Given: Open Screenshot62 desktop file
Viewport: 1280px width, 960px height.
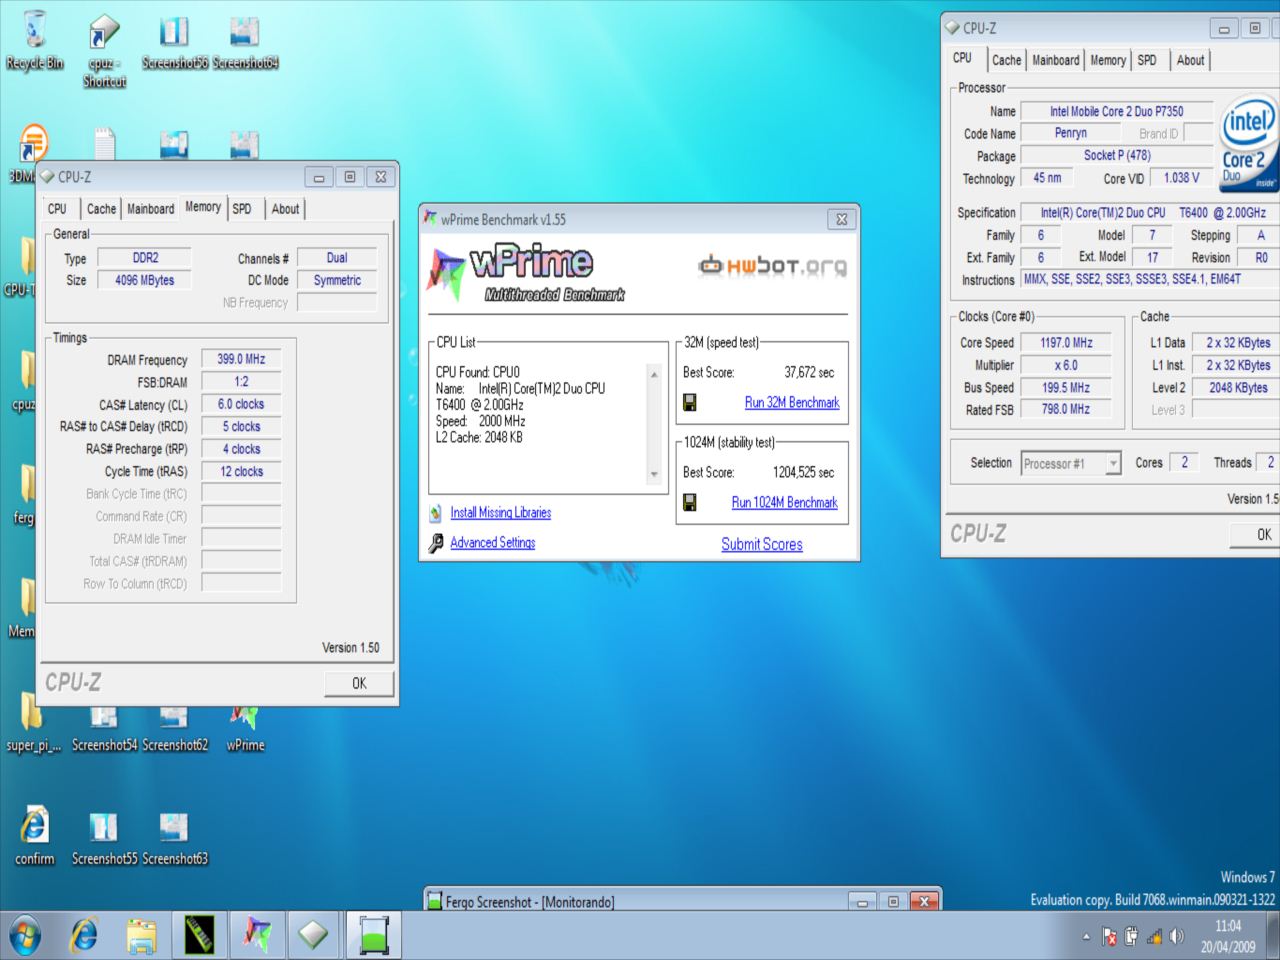Looking at the screenshot, I should 175,730.
